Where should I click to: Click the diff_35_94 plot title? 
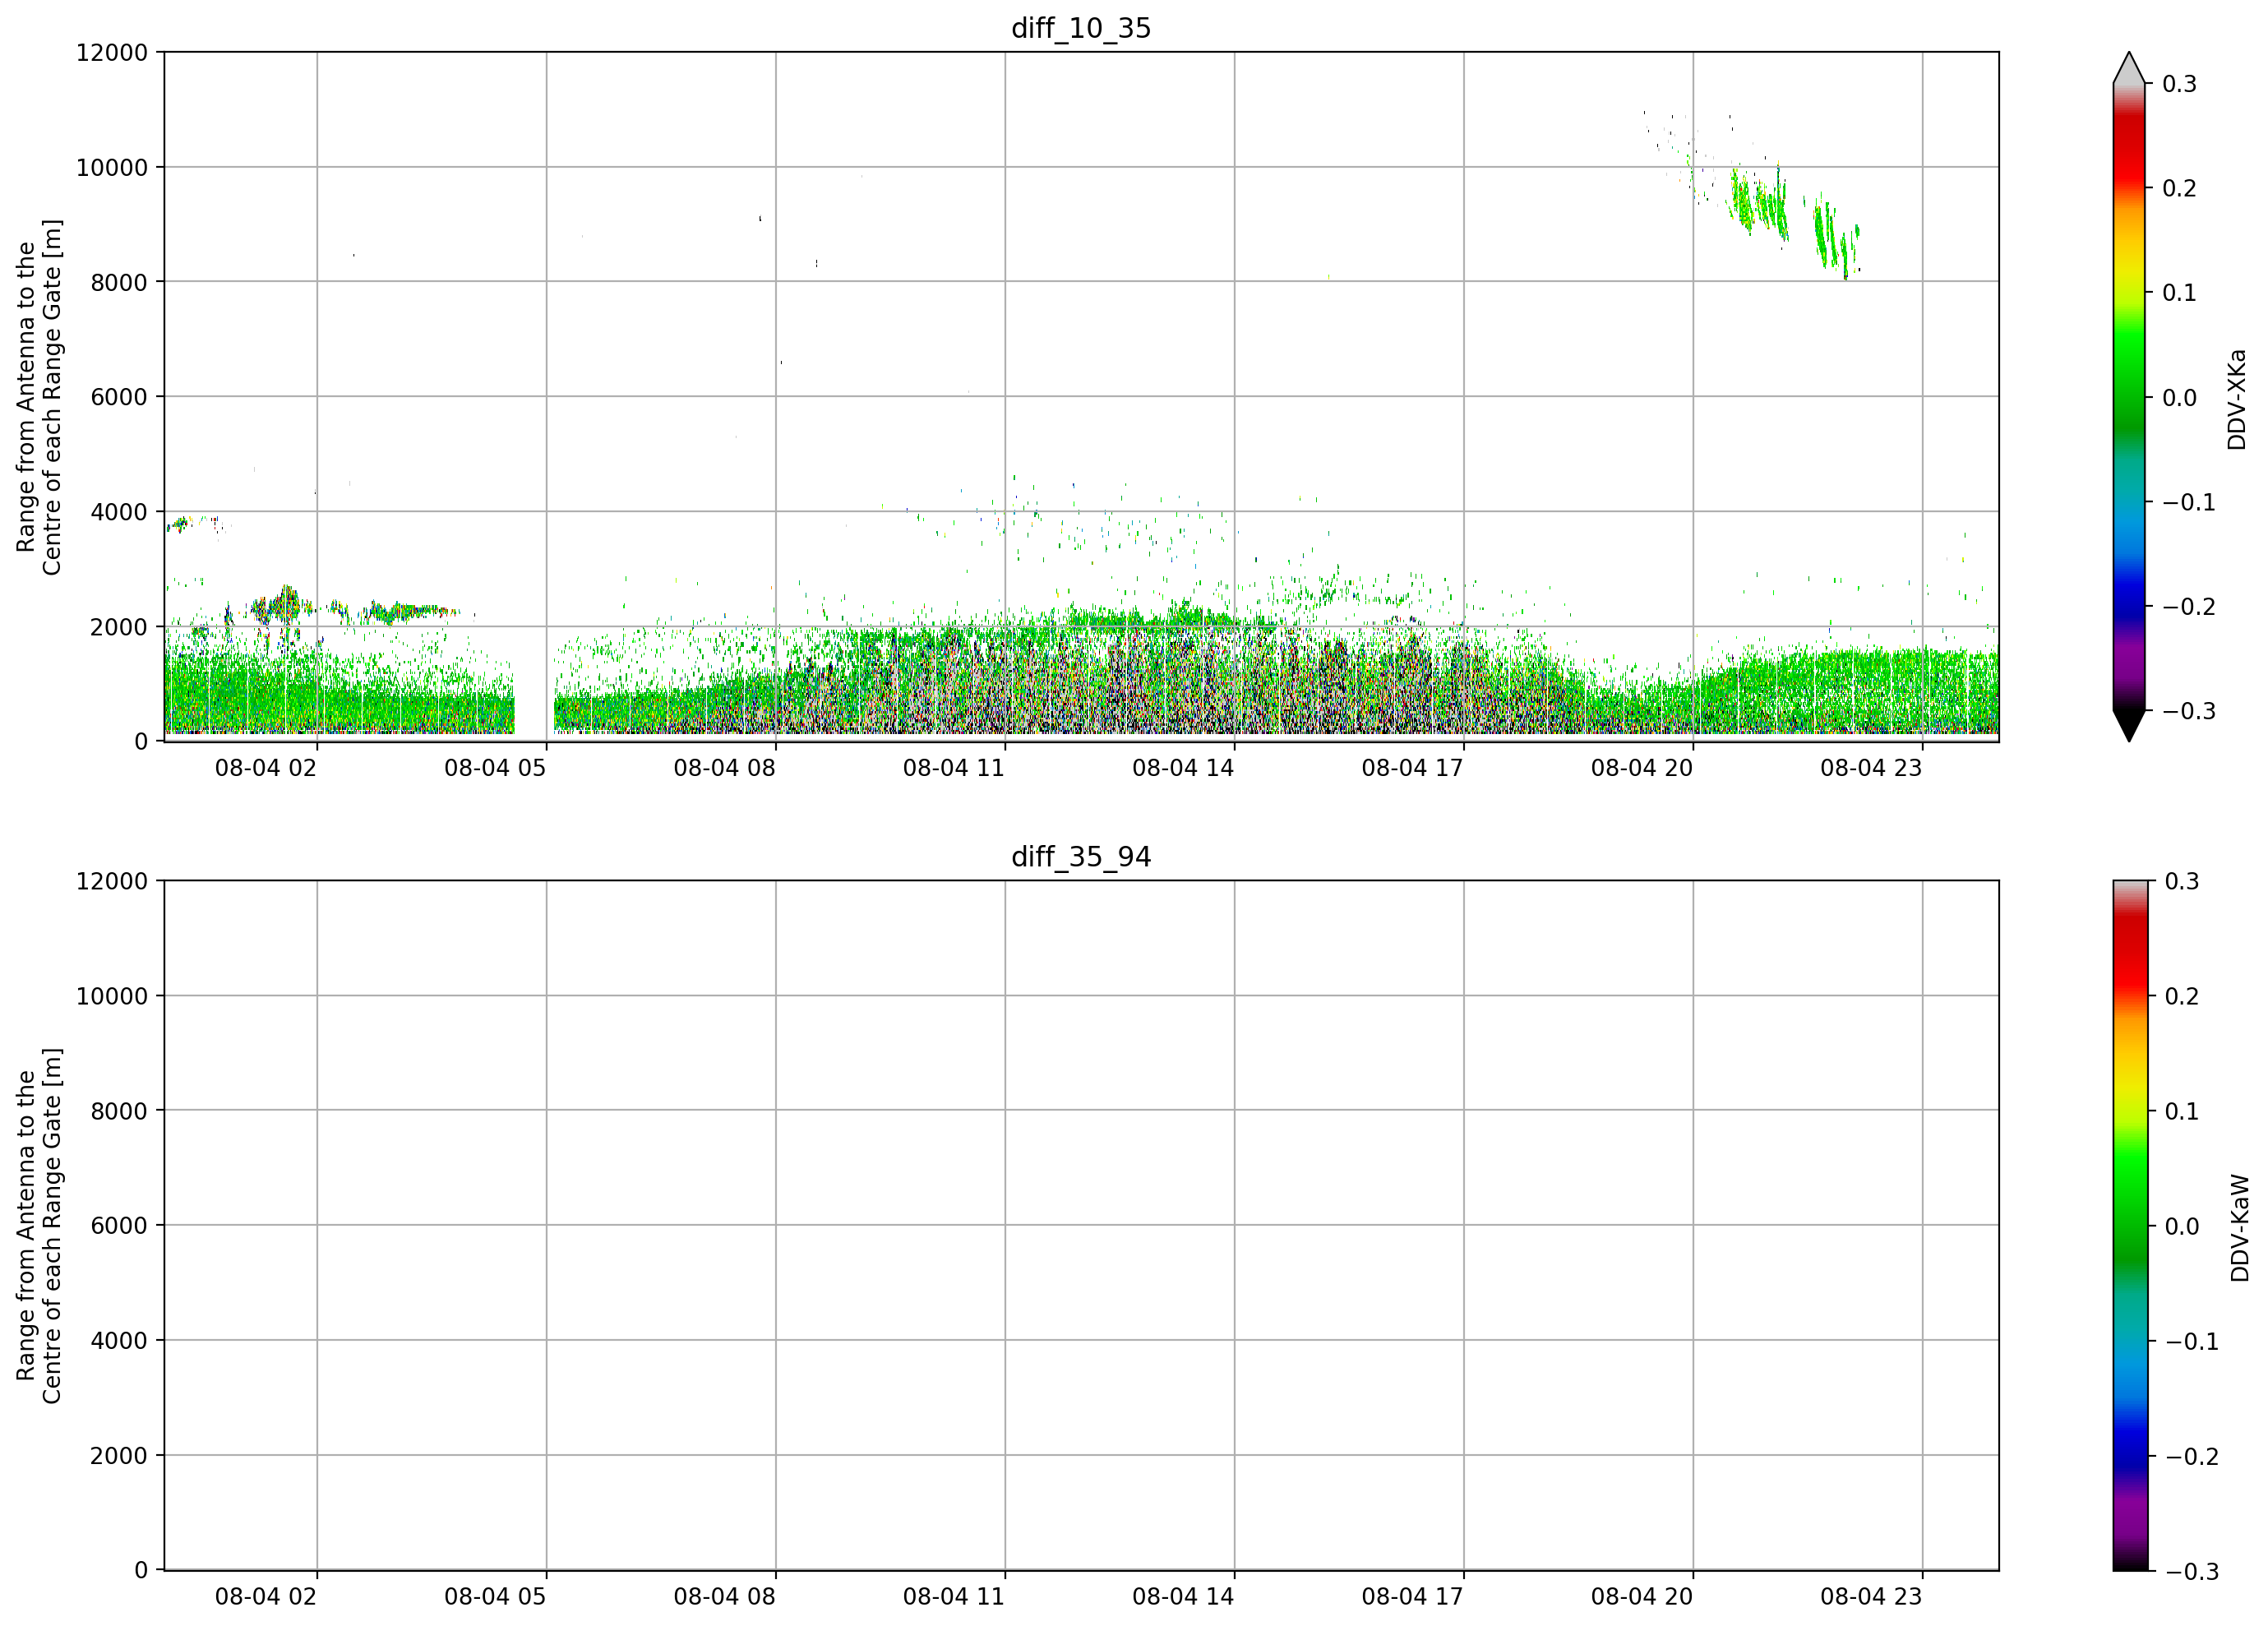coord(1081,857)
